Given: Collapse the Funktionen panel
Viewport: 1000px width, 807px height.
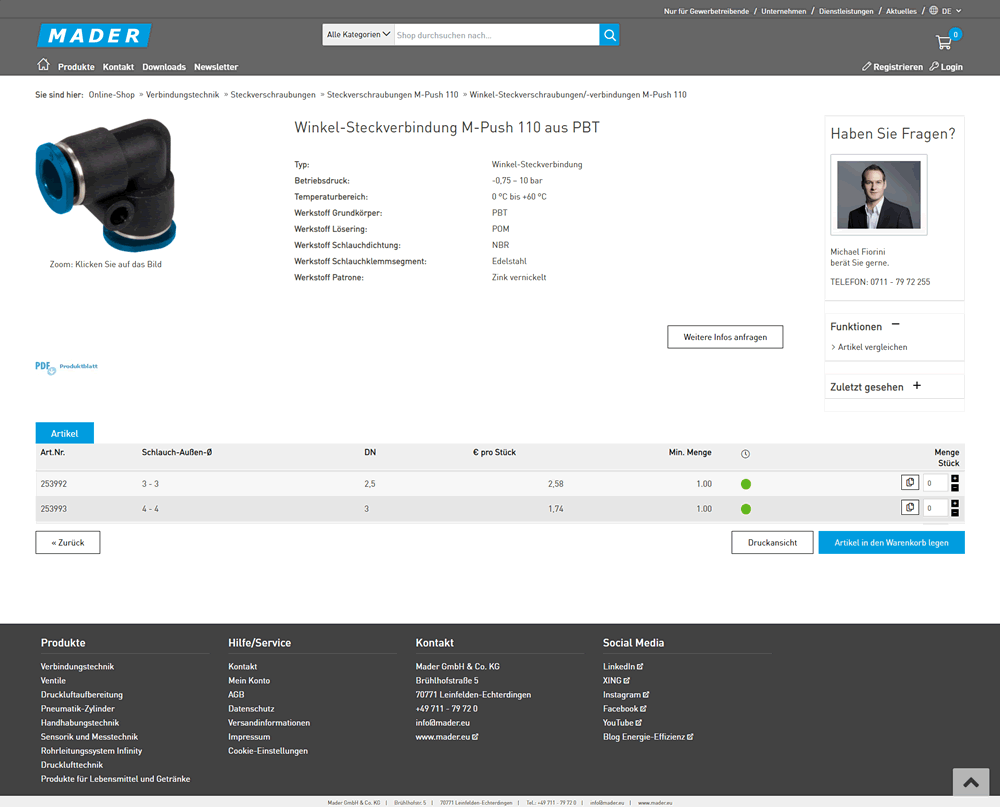Looking at the screenshot, I should [895, 325].
